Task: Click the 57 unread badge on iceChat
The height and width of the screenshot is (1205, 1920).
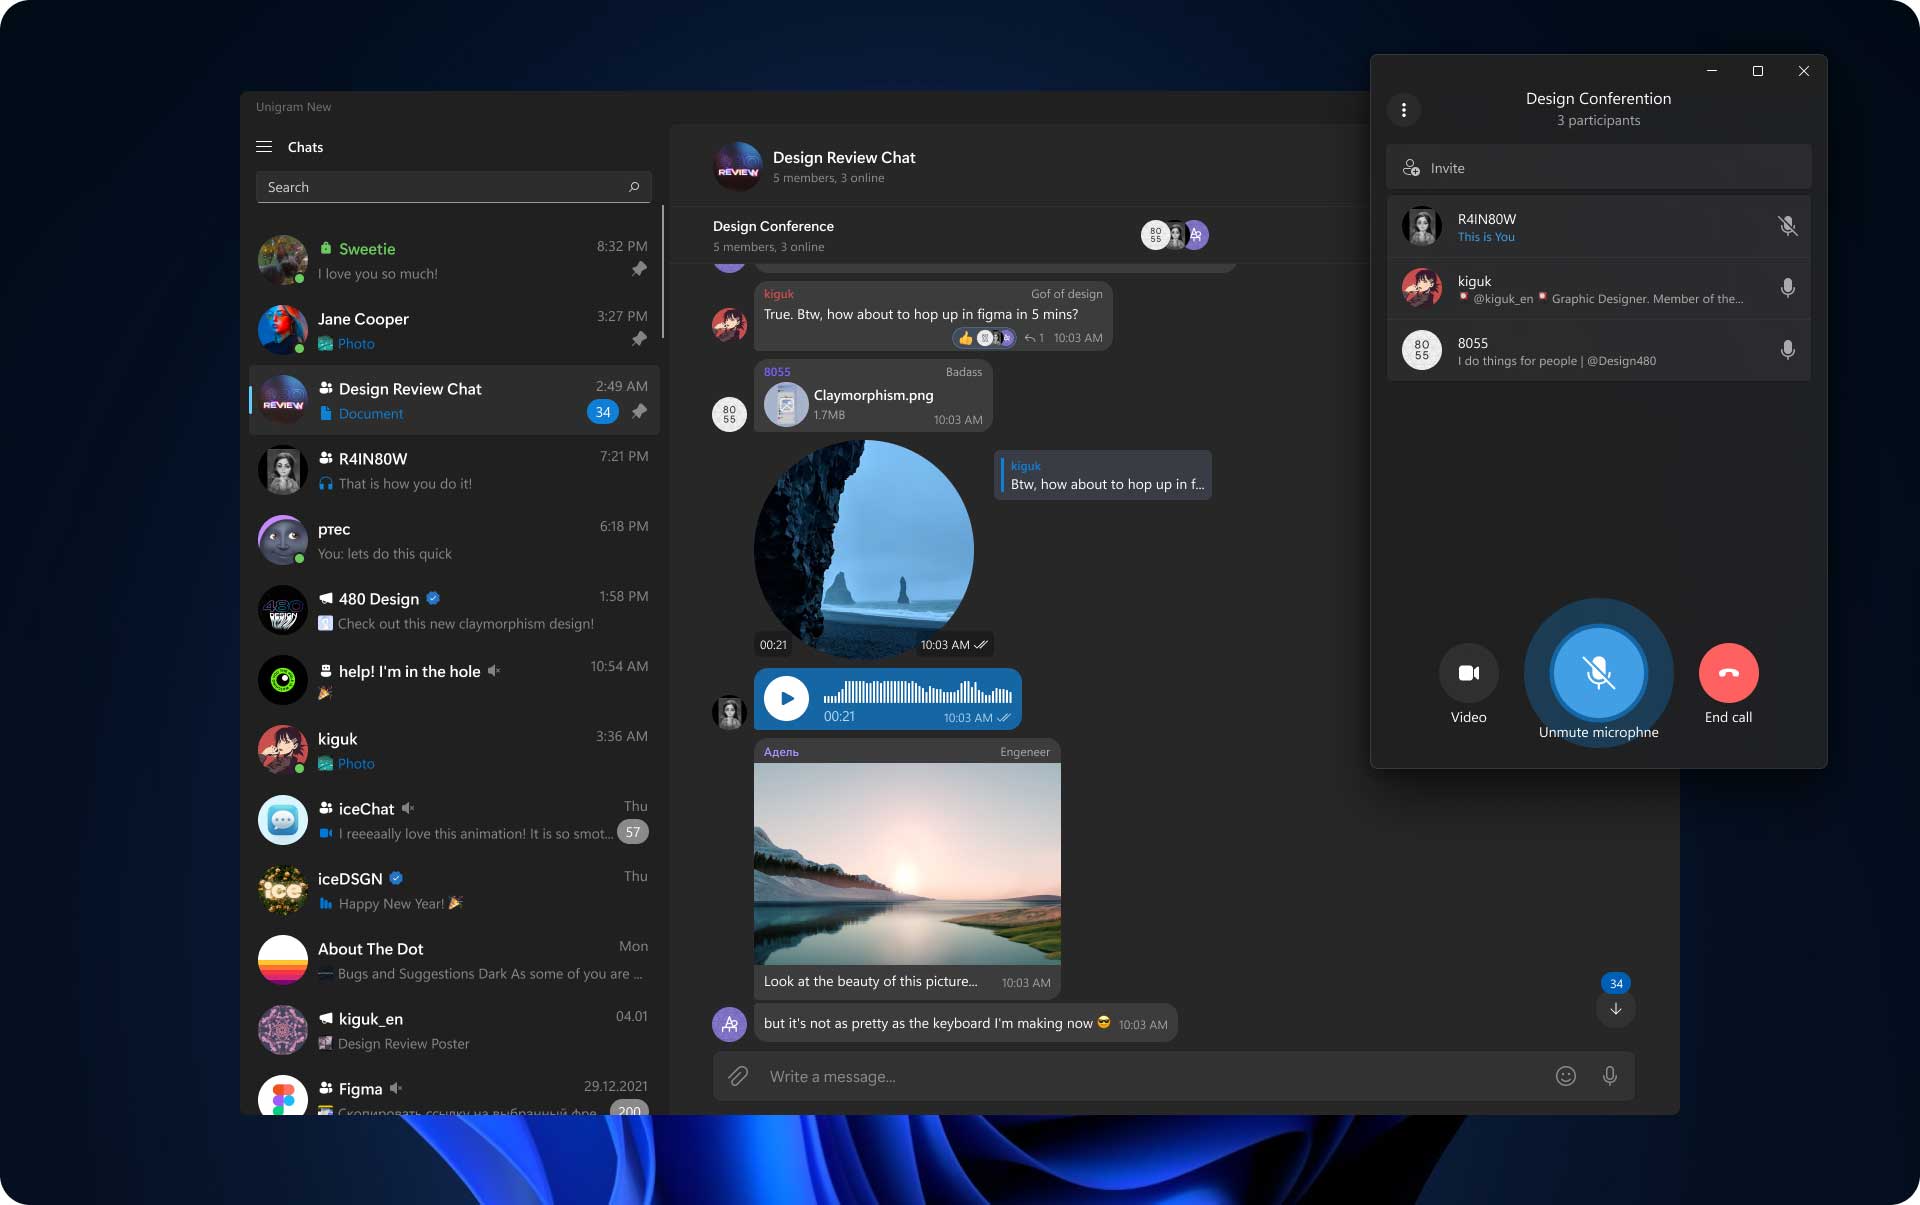Action: 632,832
